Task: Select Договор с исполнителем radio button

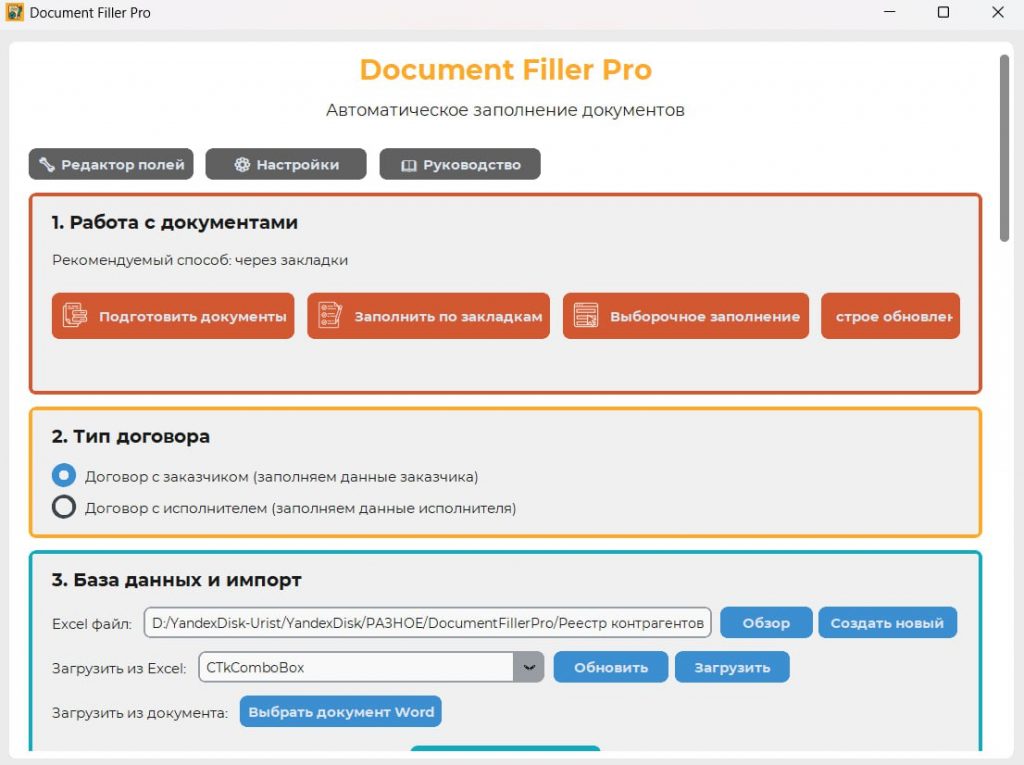Action: point(64,508)
